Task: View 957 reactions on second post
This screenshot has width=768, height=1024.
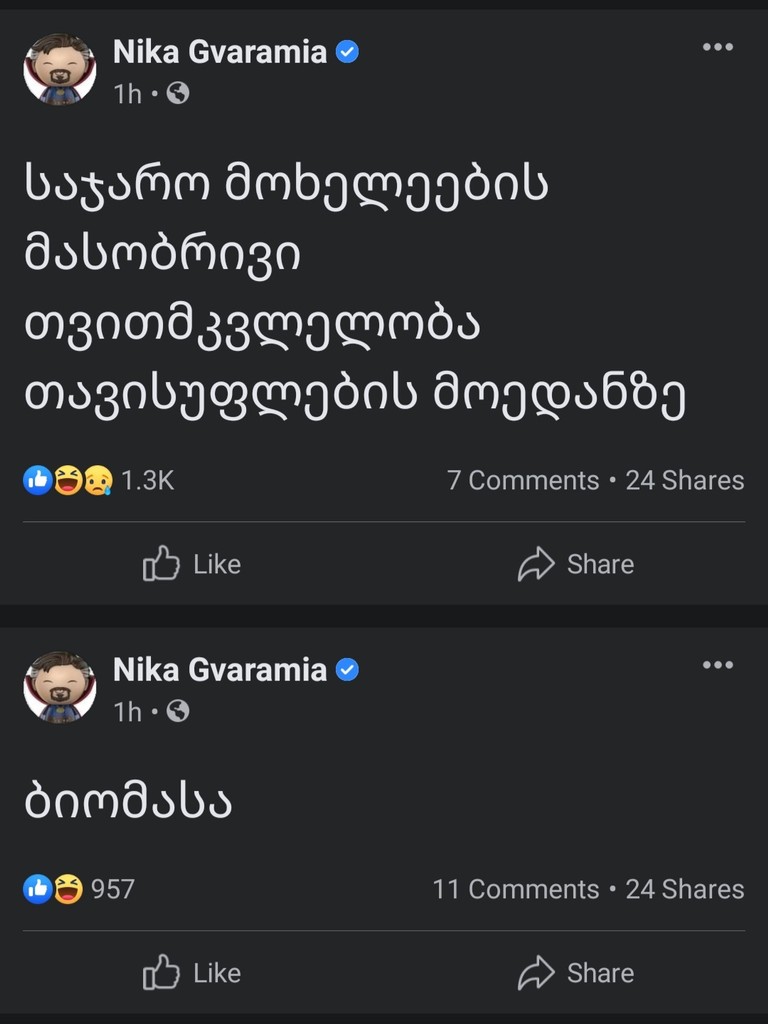Action: coord(80,889)
